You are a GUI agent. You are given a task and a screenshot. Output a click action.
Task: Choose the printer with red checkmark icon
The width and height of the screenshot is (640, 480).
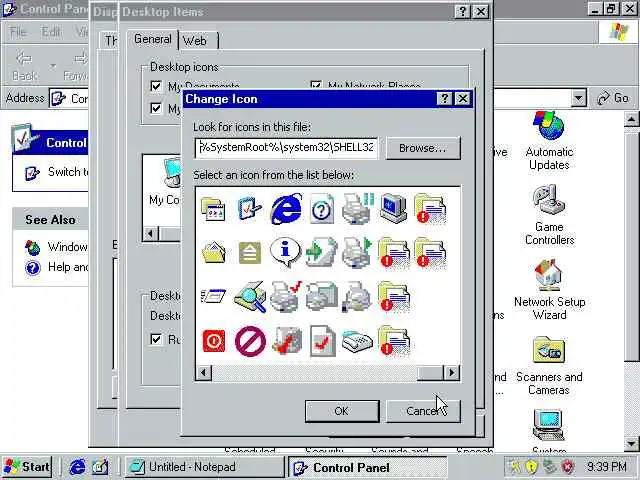click(x=286, y=297)
